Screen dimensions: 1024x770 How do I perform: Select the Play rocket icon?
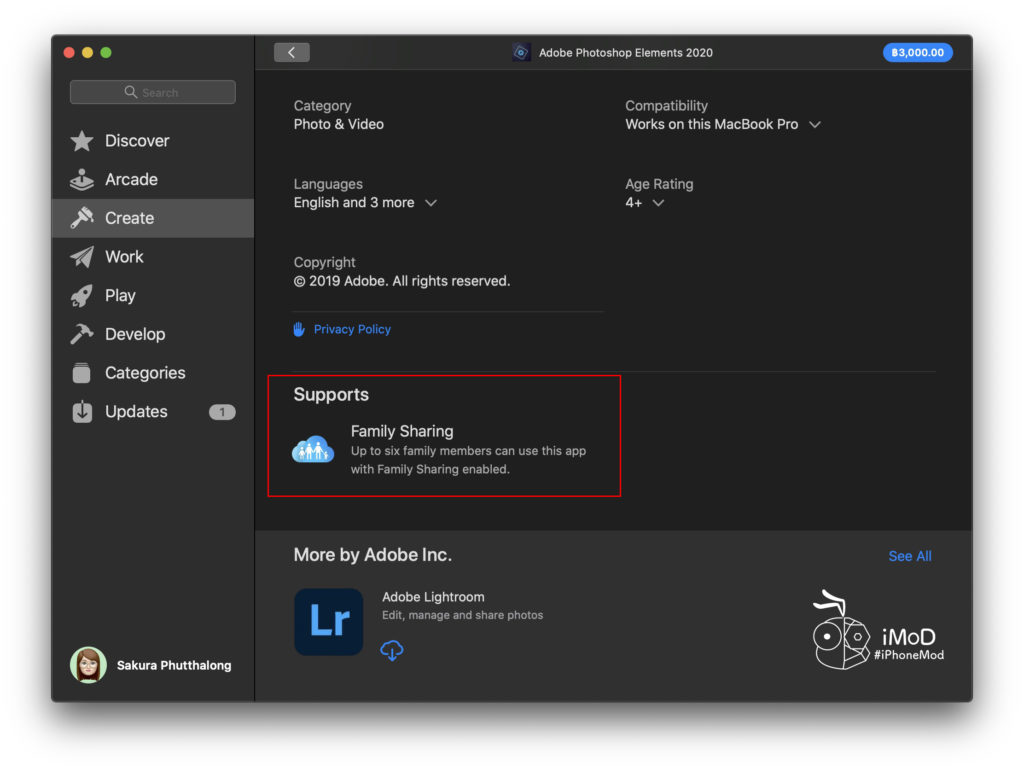pyautogui.click(x=82, y=296)
